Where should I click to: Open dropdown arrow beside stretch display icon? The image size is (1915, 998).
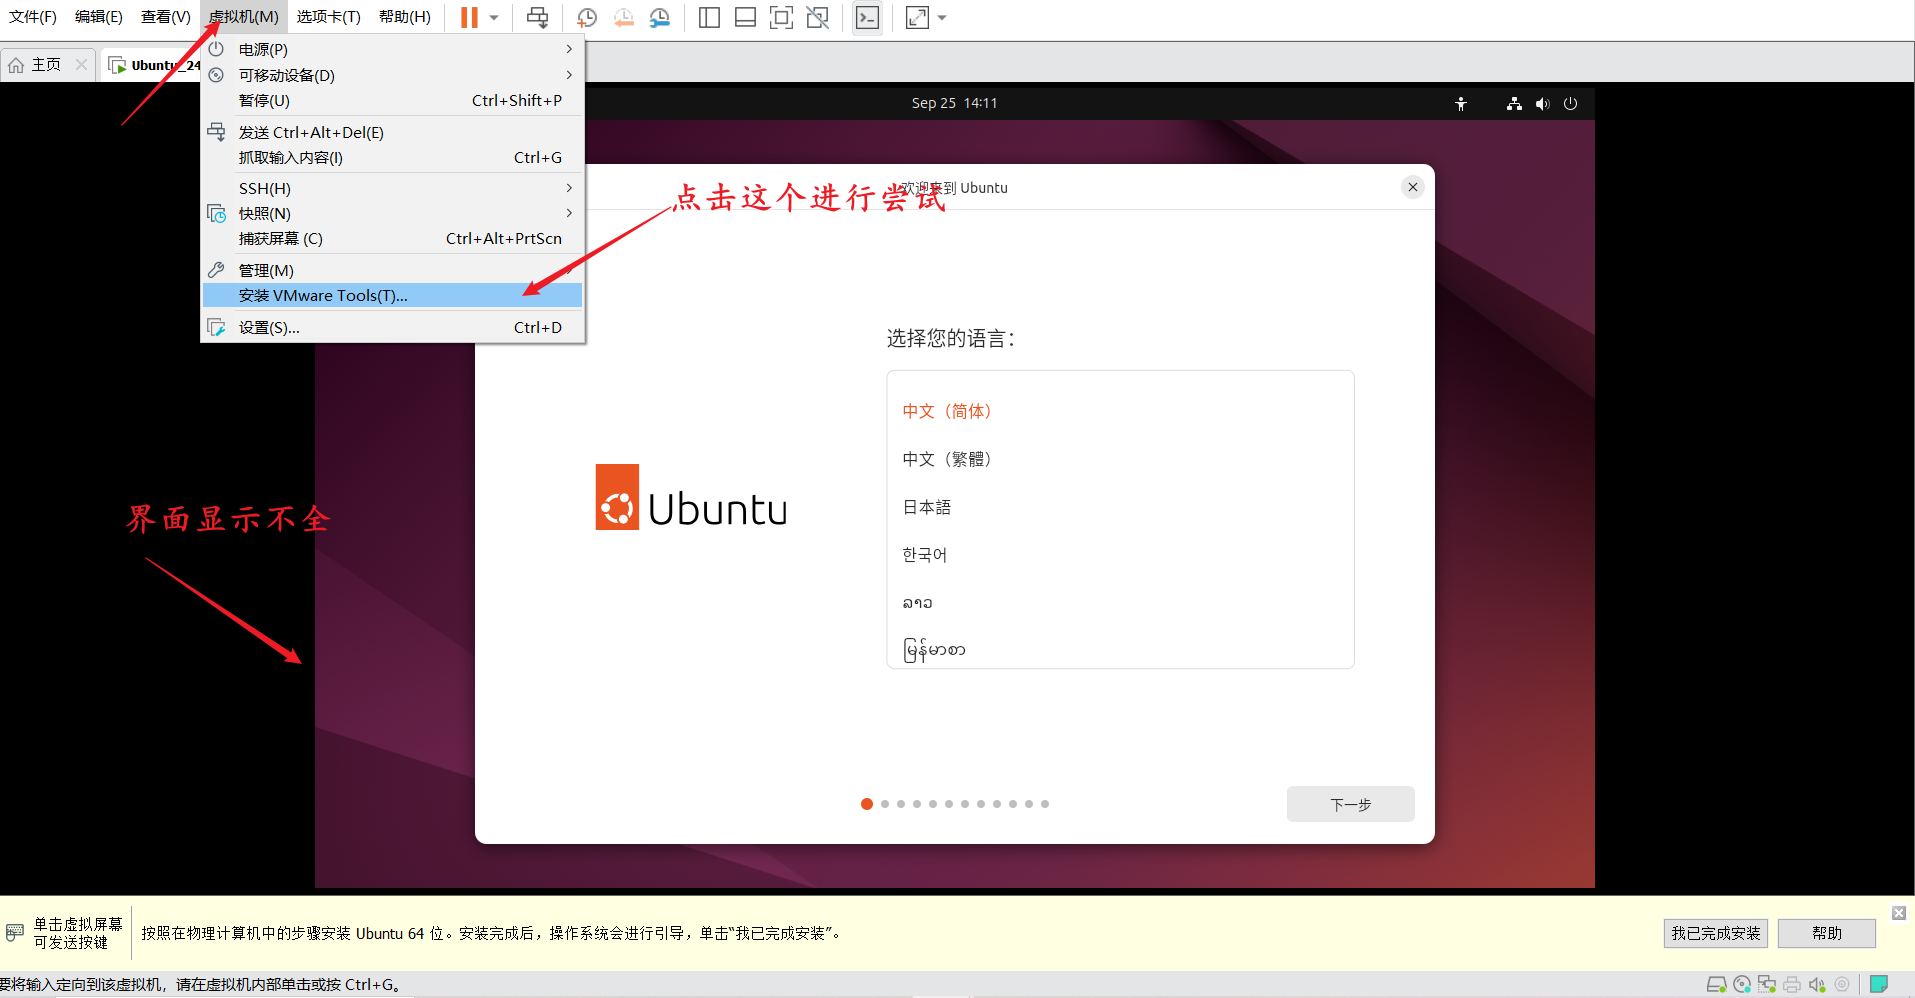tap(942, 17)
